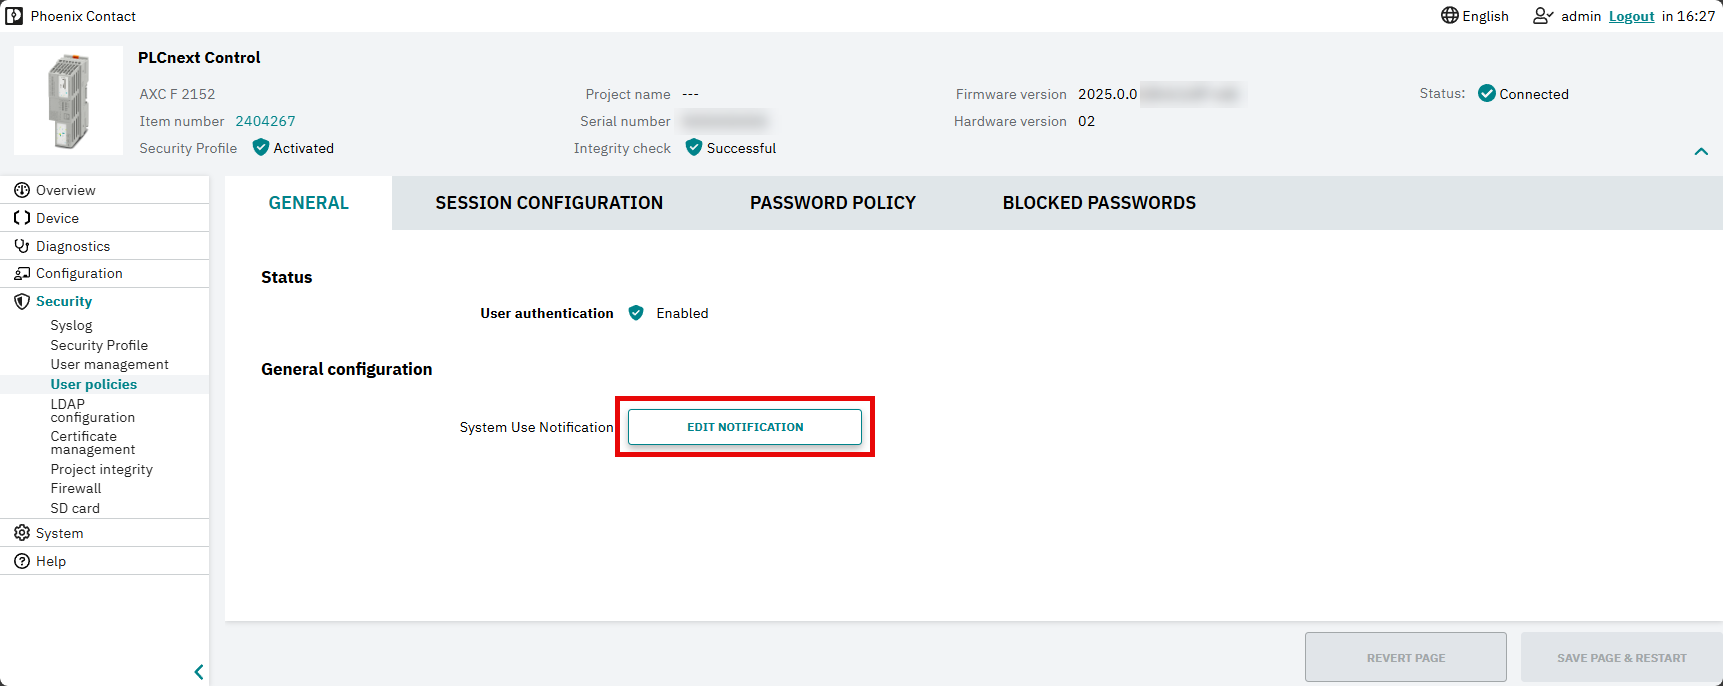Click the Phoenix Contact logo icon

[x=14, y=16]
